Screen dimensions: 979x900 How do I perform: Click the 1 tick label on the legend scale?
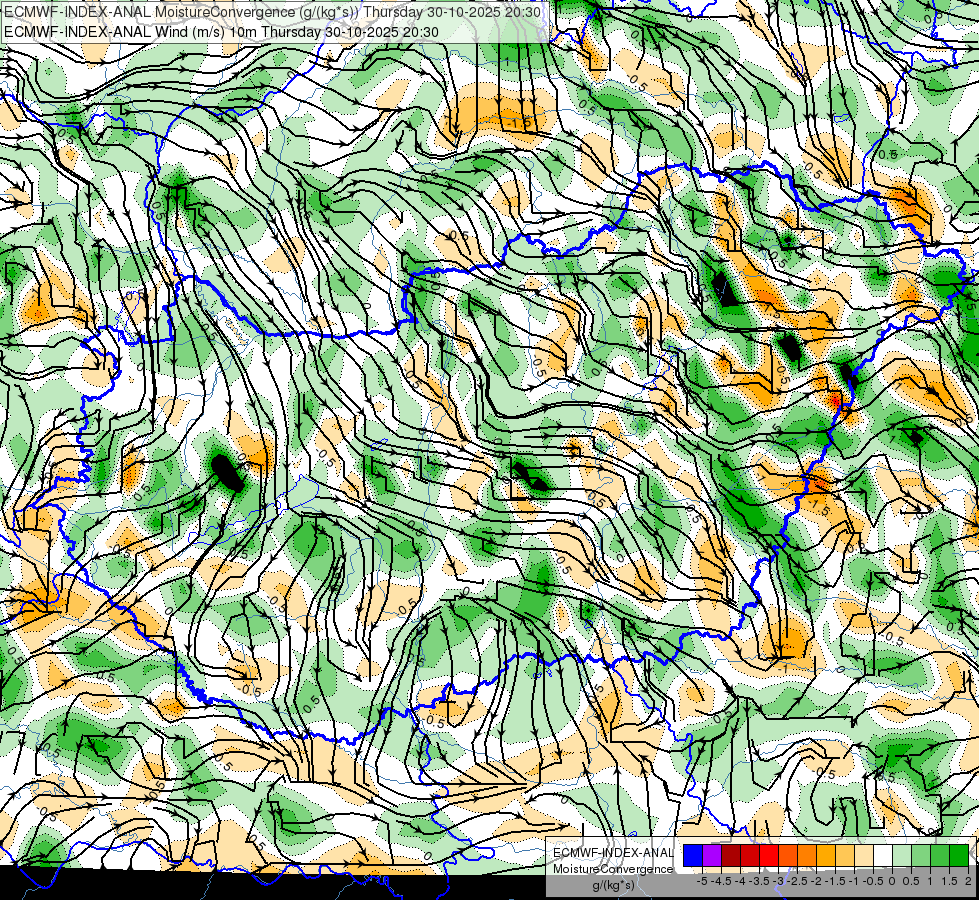pos(930,881)
